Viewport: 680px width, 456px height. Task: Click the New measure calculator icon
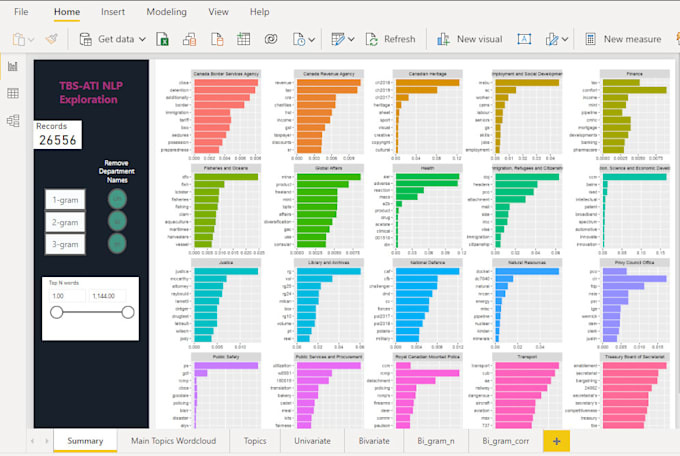[x=590, y=39]
